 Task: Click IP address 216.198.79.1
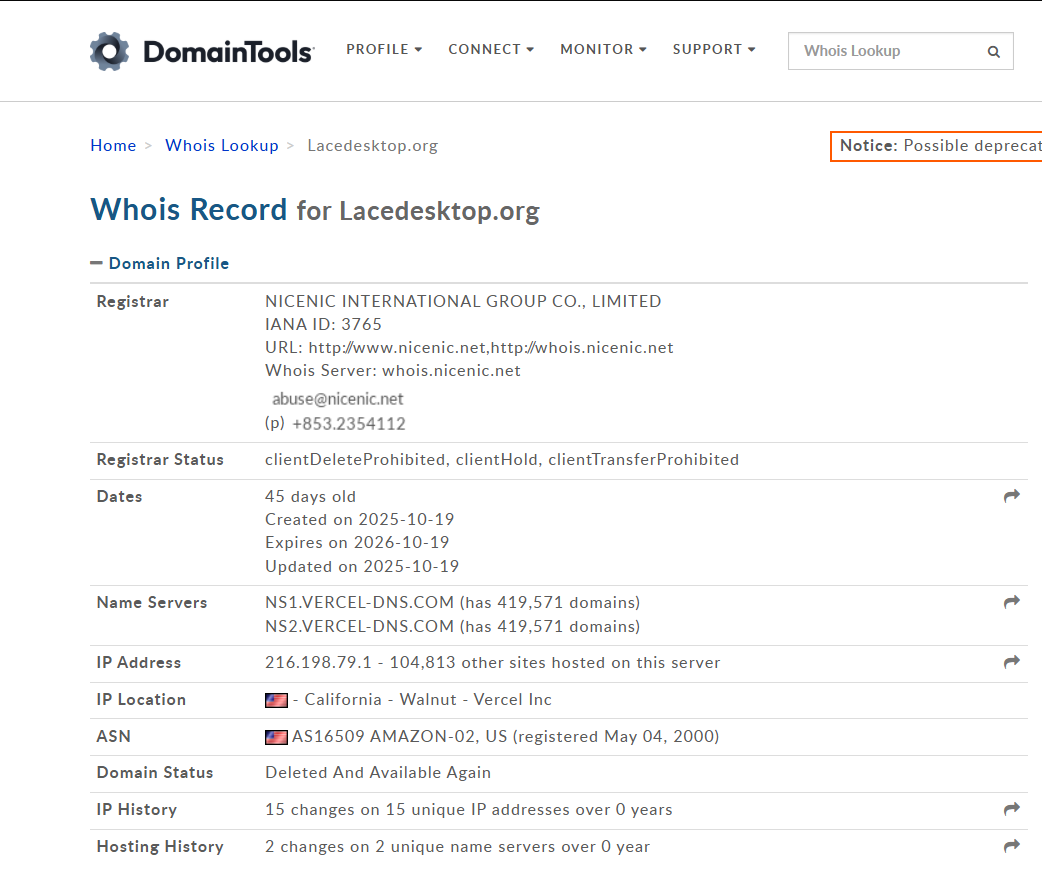point(318,663)
